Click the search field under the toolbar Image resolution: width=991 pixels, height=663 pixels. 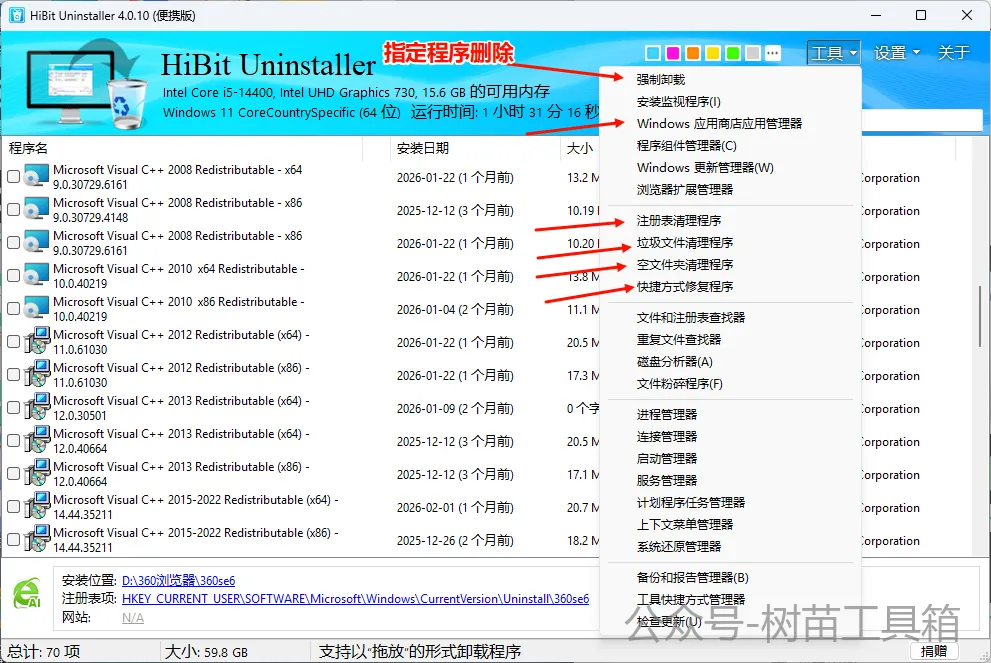(x=921, y=120)
